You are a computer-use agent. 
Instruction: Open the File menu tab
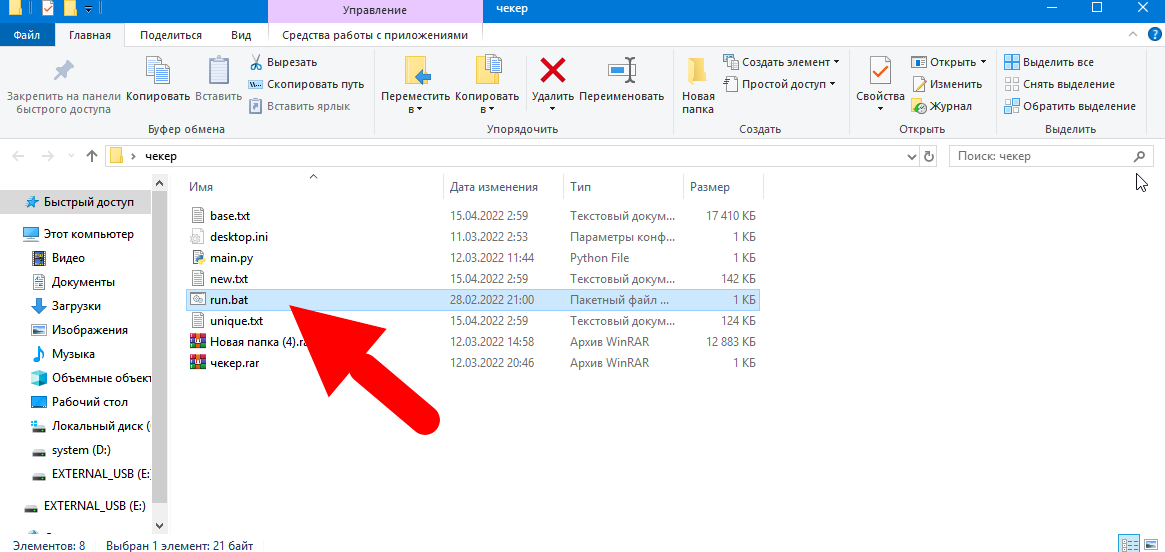pyautogui.click(x=27, y=35)
